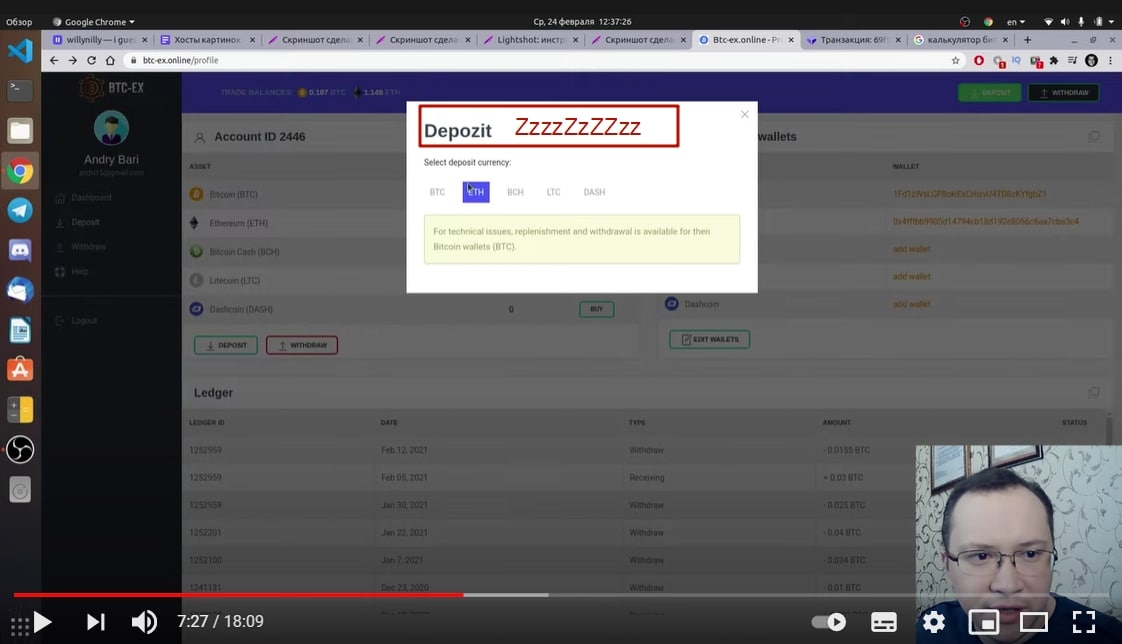Open the Chrome three-dot menu

tap(1110, 60)
